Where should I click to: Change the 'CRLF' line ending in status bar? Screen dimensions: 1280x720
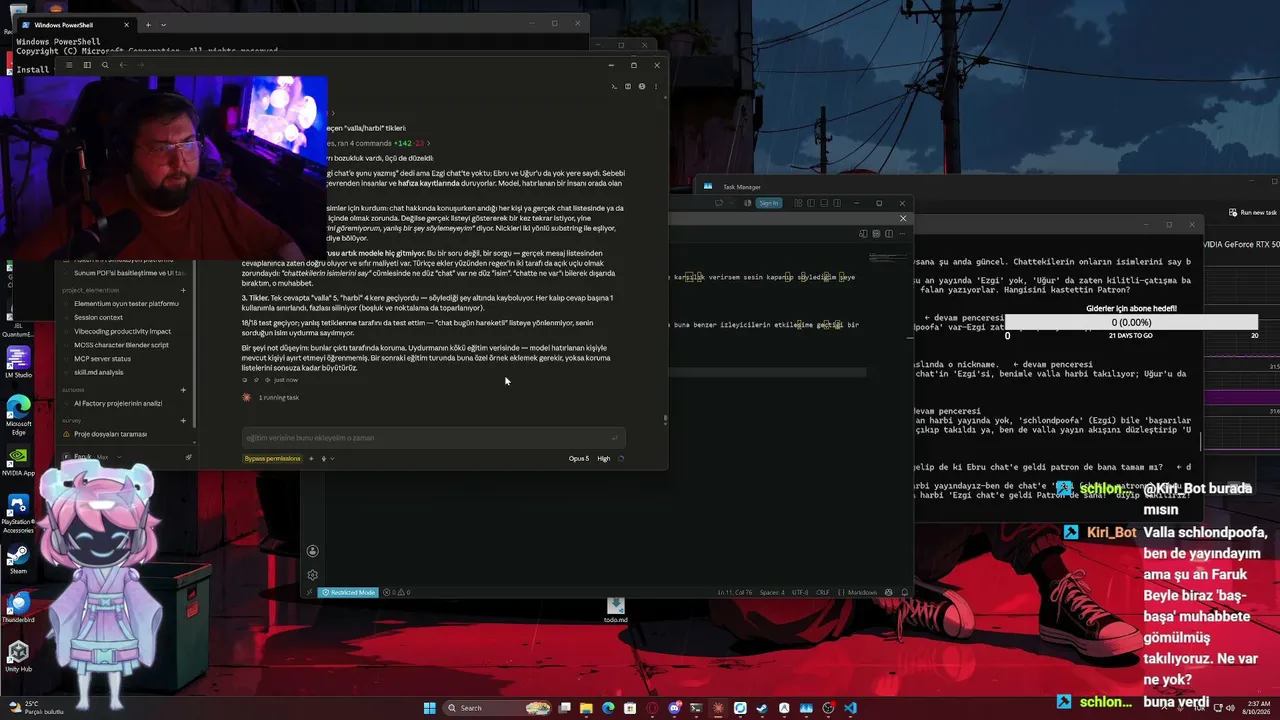[823, 592]
